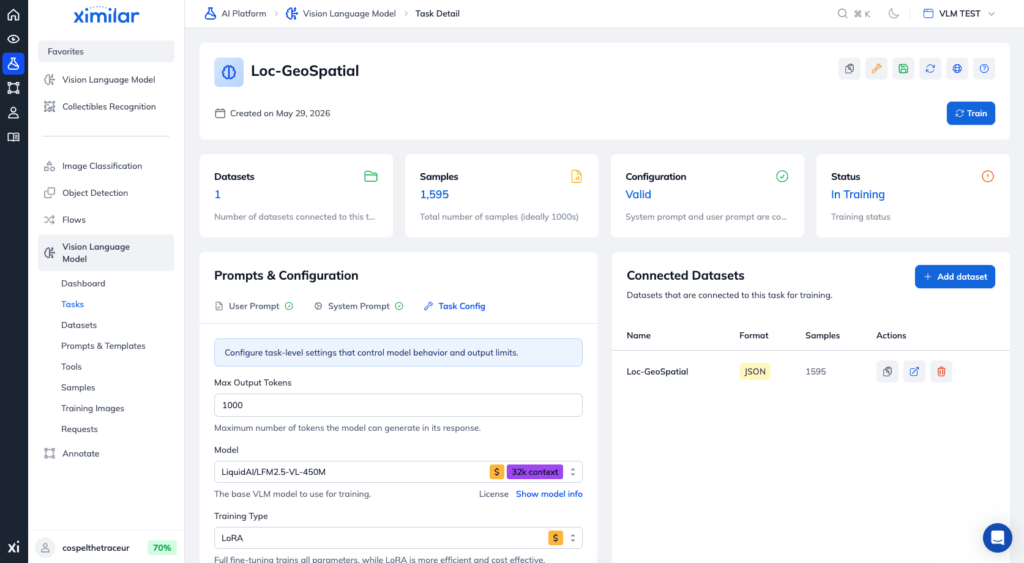Open the VLM TEST workspace dropdown
1024x563 pixels.
(x=959, y=14)
